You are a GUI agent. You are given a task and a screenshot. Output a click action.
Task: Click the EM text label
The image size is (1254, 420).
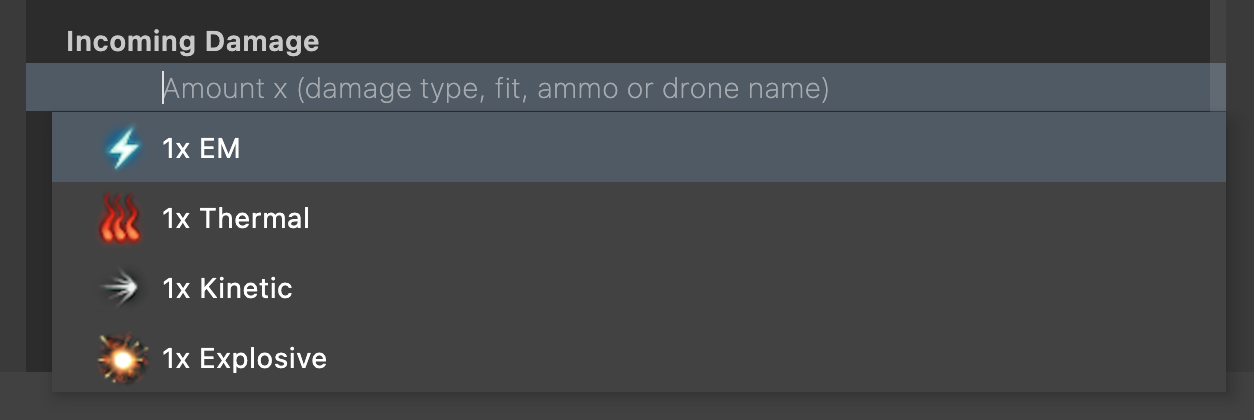point(220,149)
